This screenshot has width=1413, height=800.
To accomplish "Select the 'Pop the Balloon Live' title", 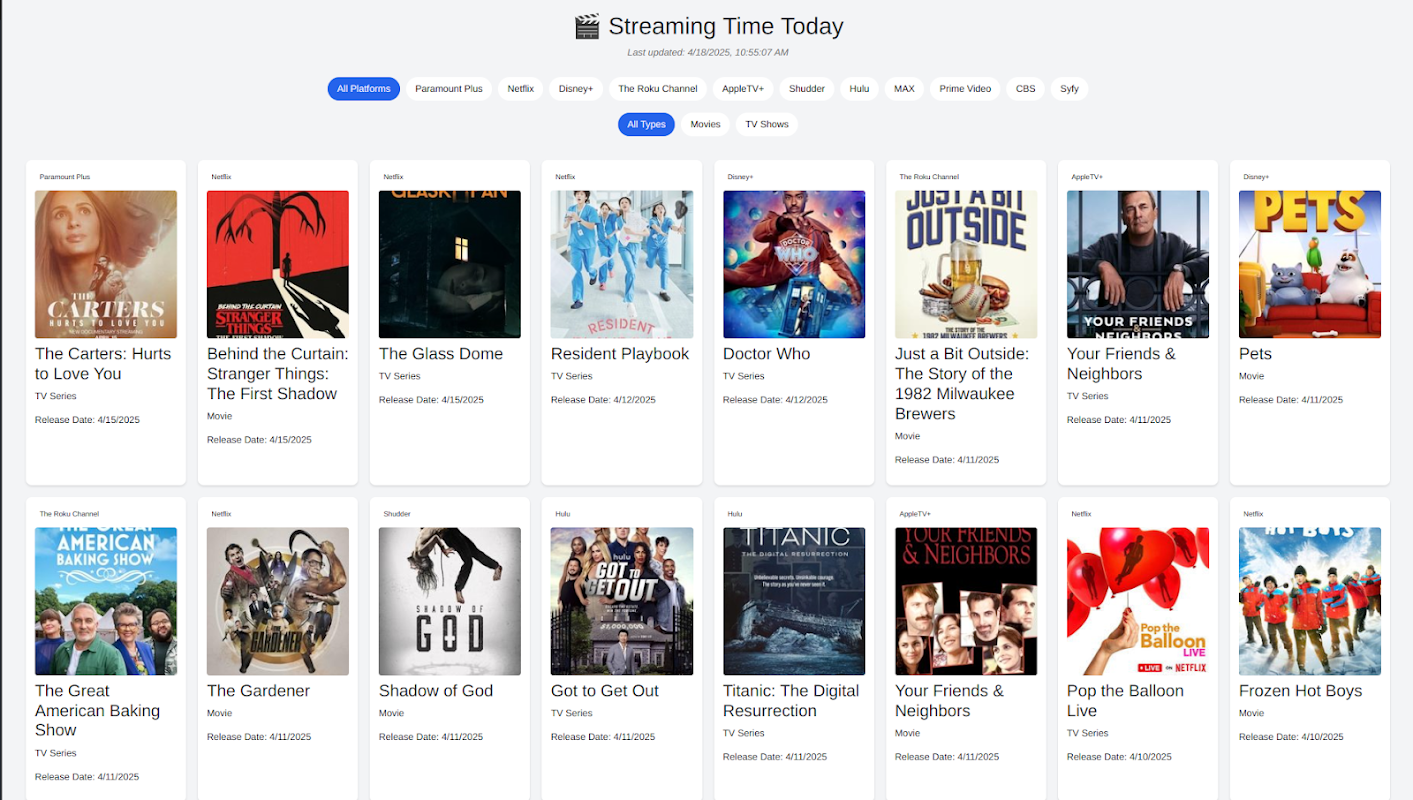I will click(x=1125, y=701).
